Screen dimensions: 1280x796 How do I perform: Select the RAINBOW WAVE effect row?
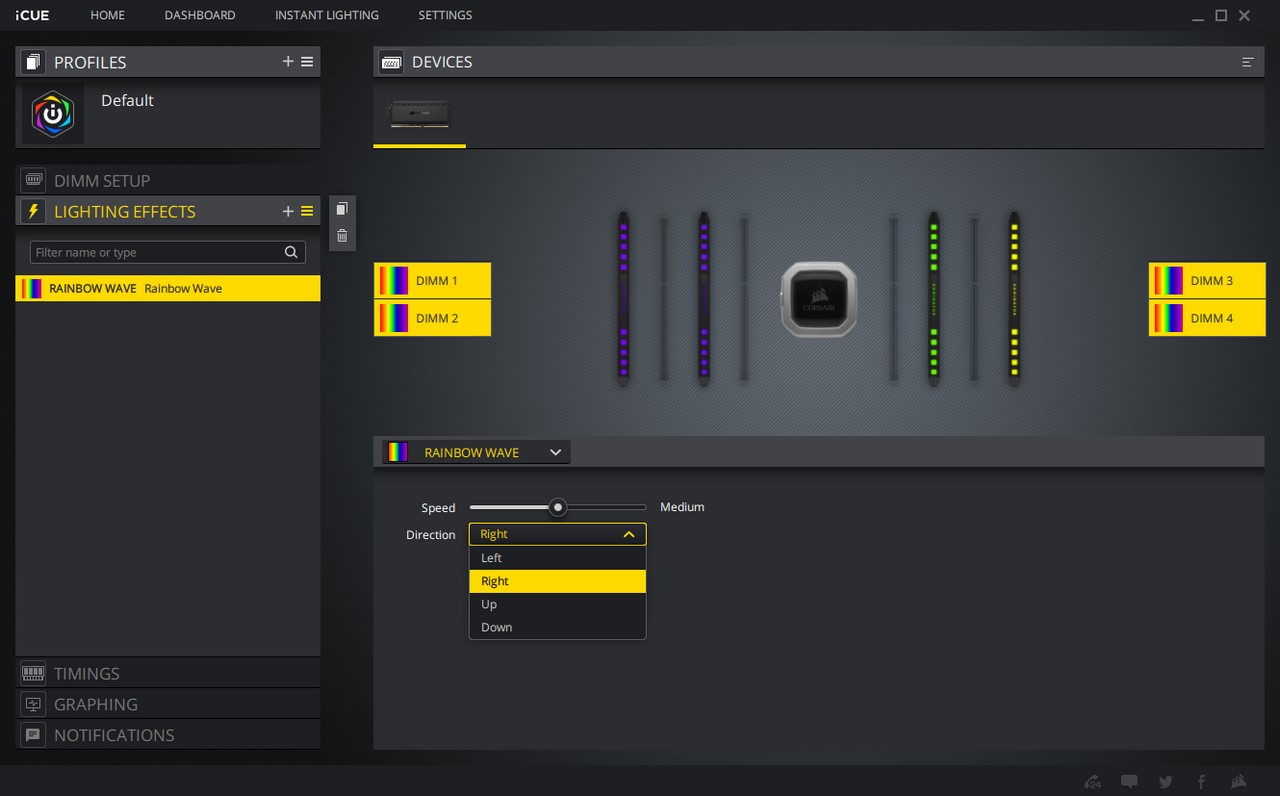point(168,288)
